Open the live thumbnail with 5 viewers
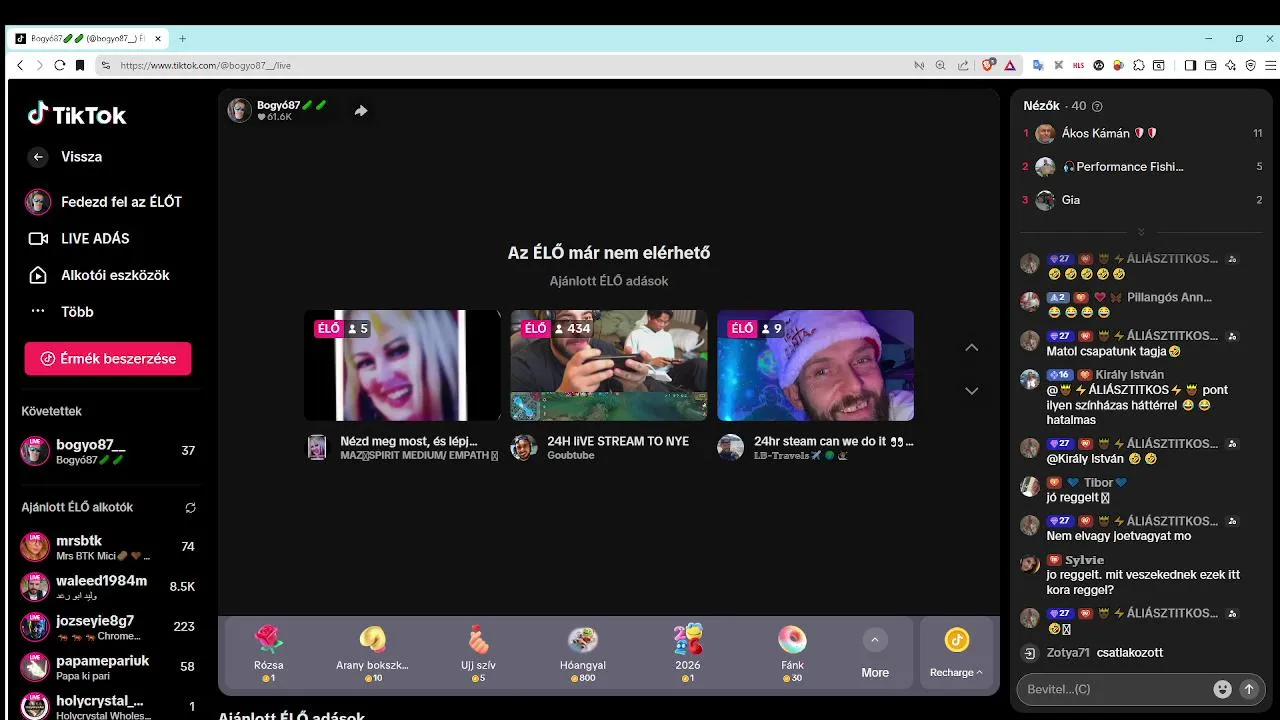1280x720 pixels. coord(402,365)
